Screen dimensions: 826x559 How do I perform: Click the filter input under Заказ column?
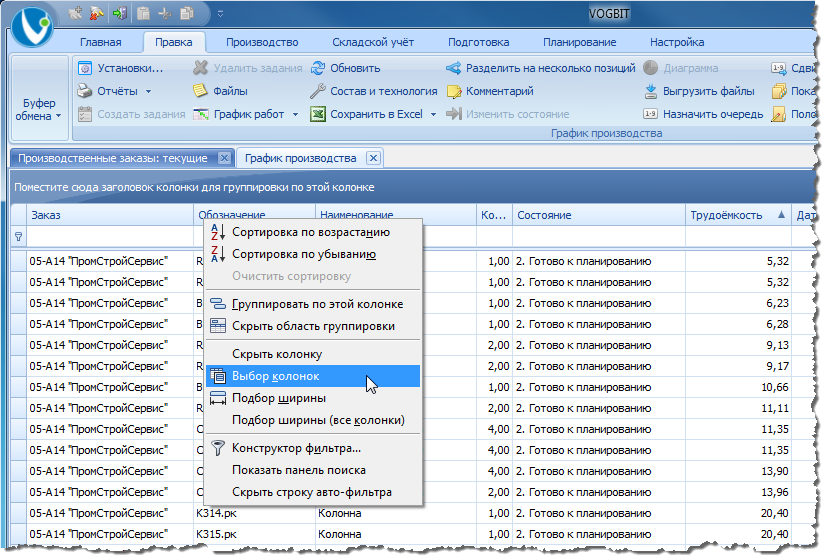coord(110,237)
